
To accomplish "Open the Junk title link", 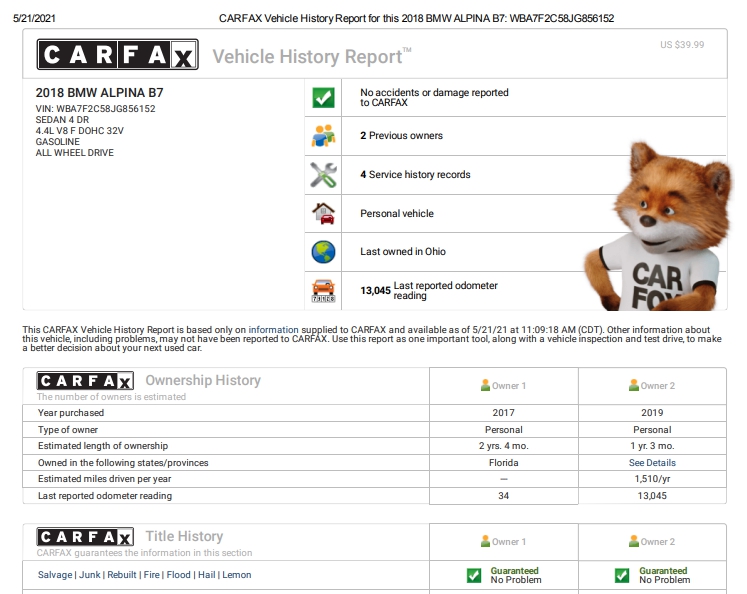I will tap(90, 575).
